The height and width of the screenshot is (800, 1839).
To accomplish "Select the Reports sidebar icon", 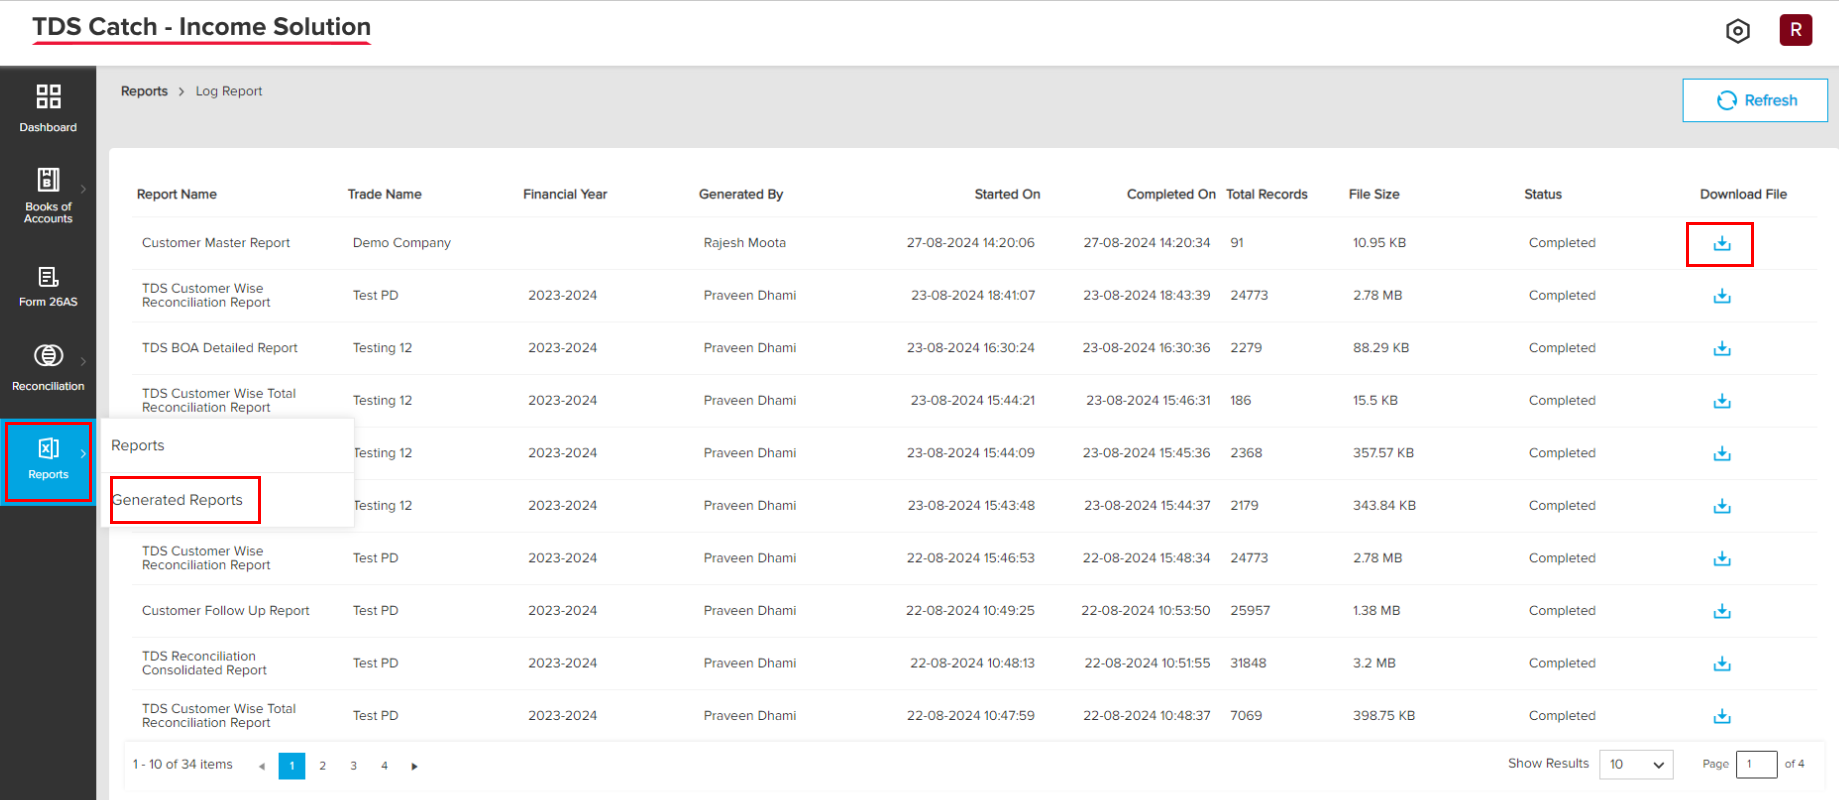I will point(48,460).
